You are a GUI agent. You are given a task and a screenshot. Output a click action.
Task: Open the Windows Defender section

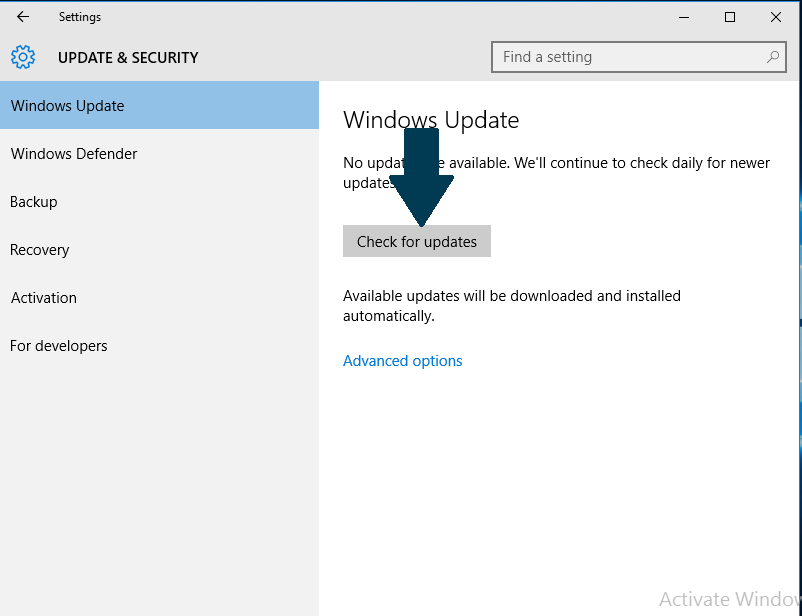(x=159, y=153)
